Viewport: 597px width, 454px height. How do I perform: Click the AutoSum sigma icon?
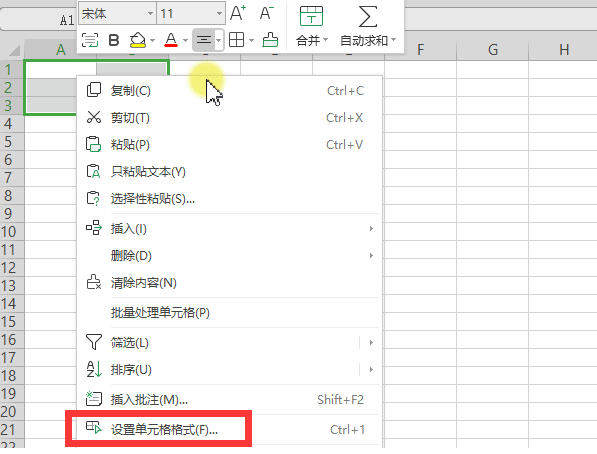tap(367, 16)
